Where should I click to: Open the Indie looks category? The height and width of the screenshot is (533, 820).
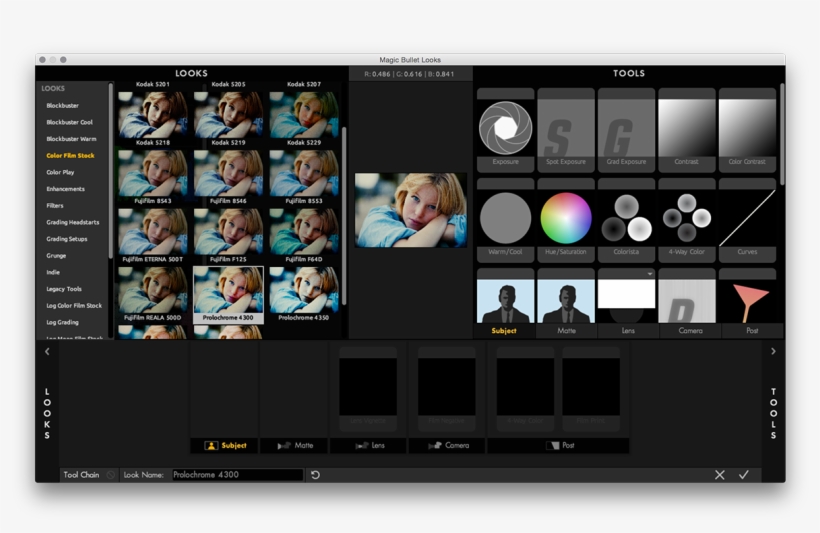click(x=53, y=273)
